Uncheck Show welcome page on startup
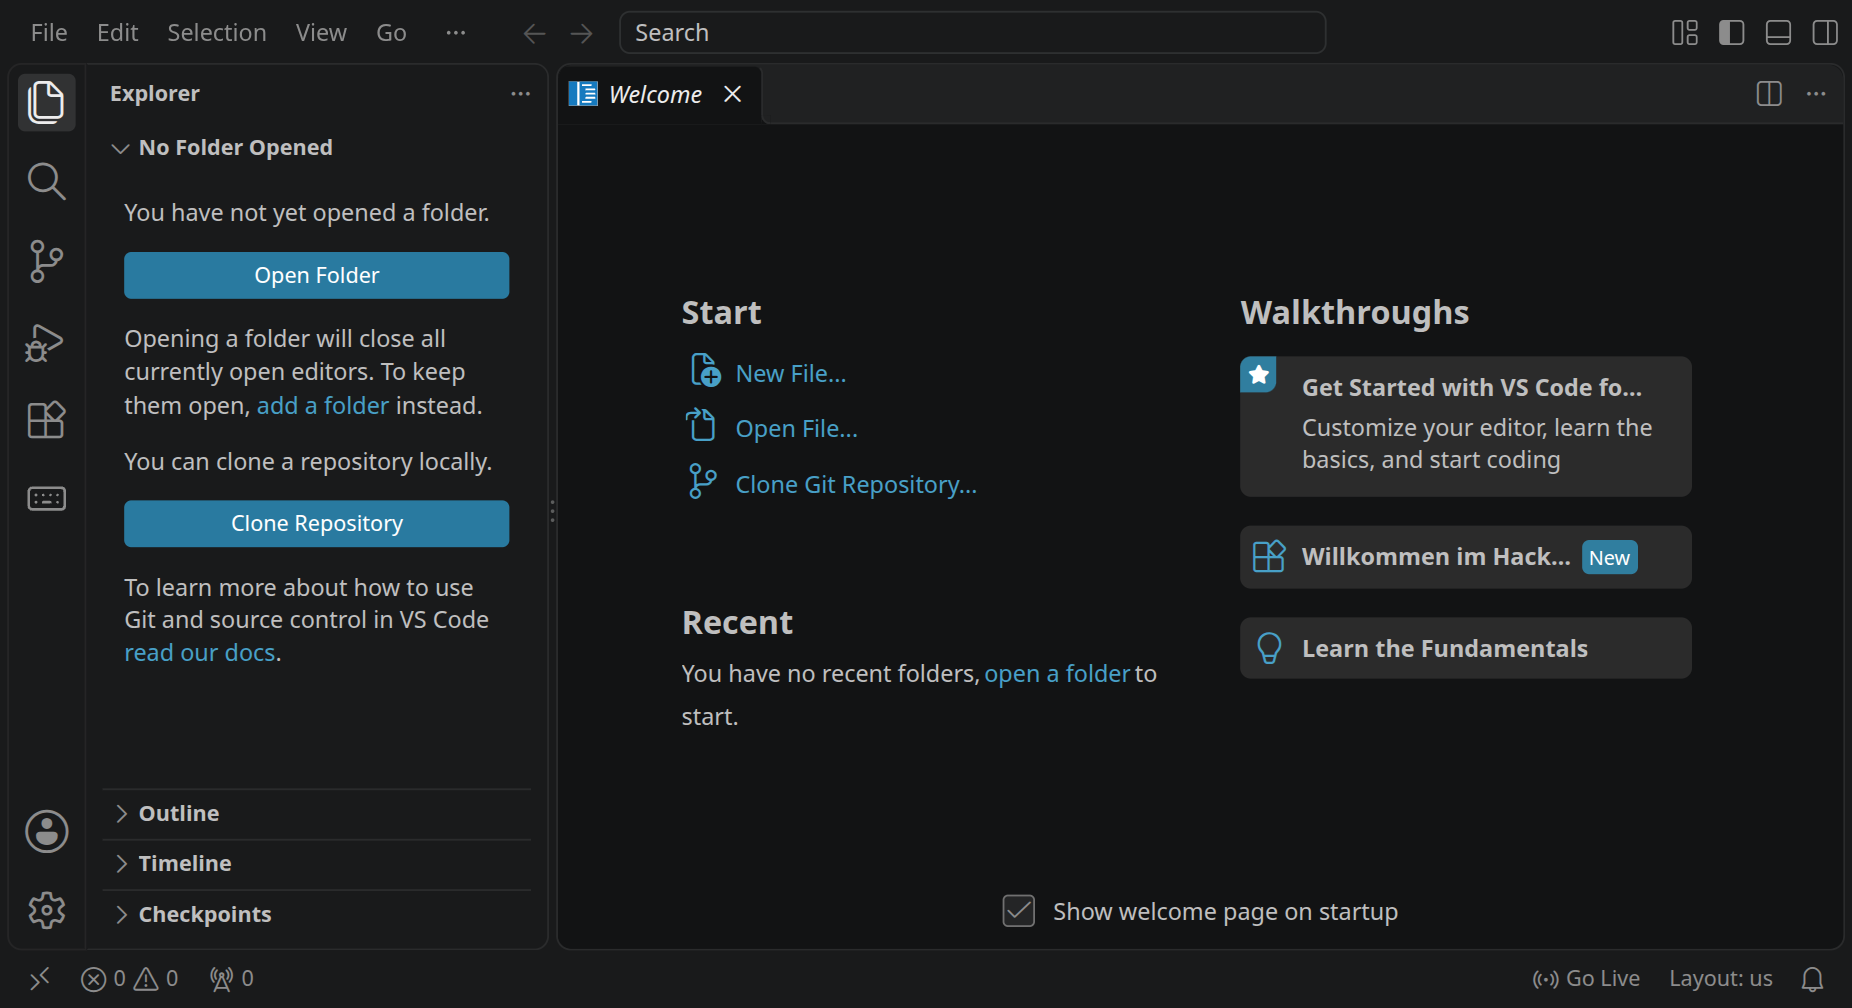Screen dimensions: 1852x1008 [x=1019, y=911]
